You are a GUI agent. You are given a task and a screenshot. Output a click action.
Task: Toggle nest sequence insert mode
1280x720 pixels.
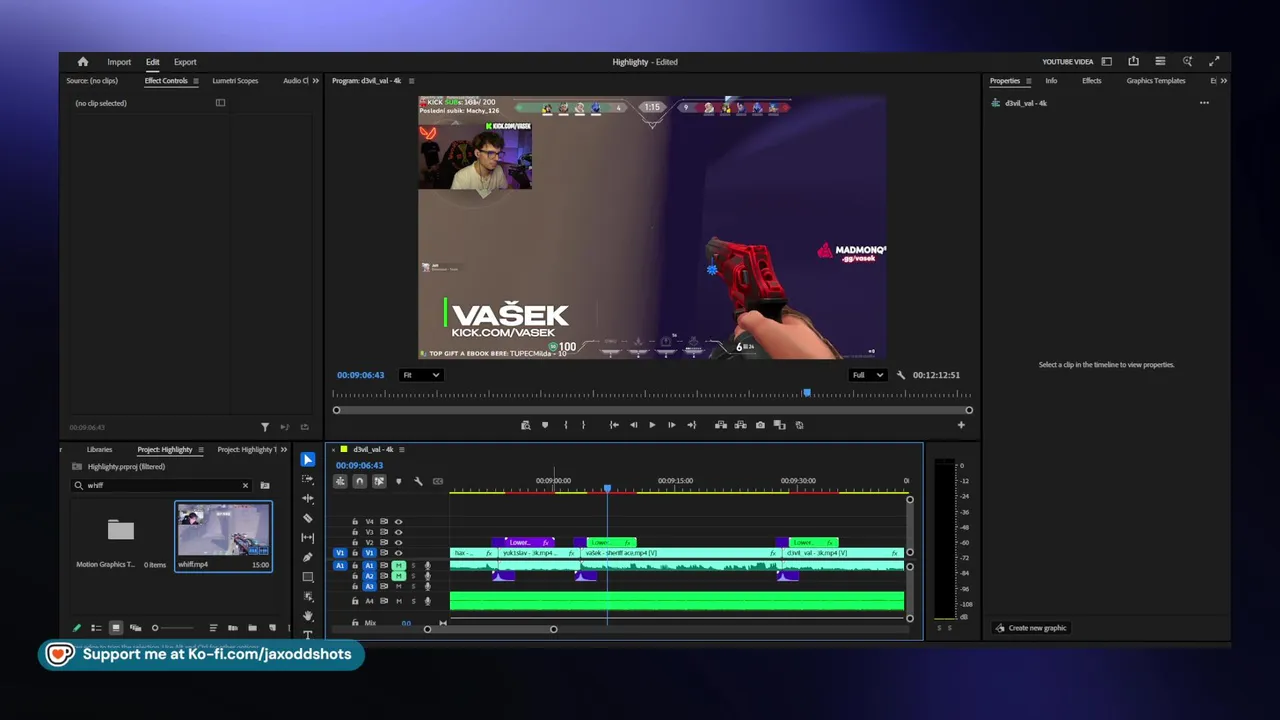pos(340,481)
